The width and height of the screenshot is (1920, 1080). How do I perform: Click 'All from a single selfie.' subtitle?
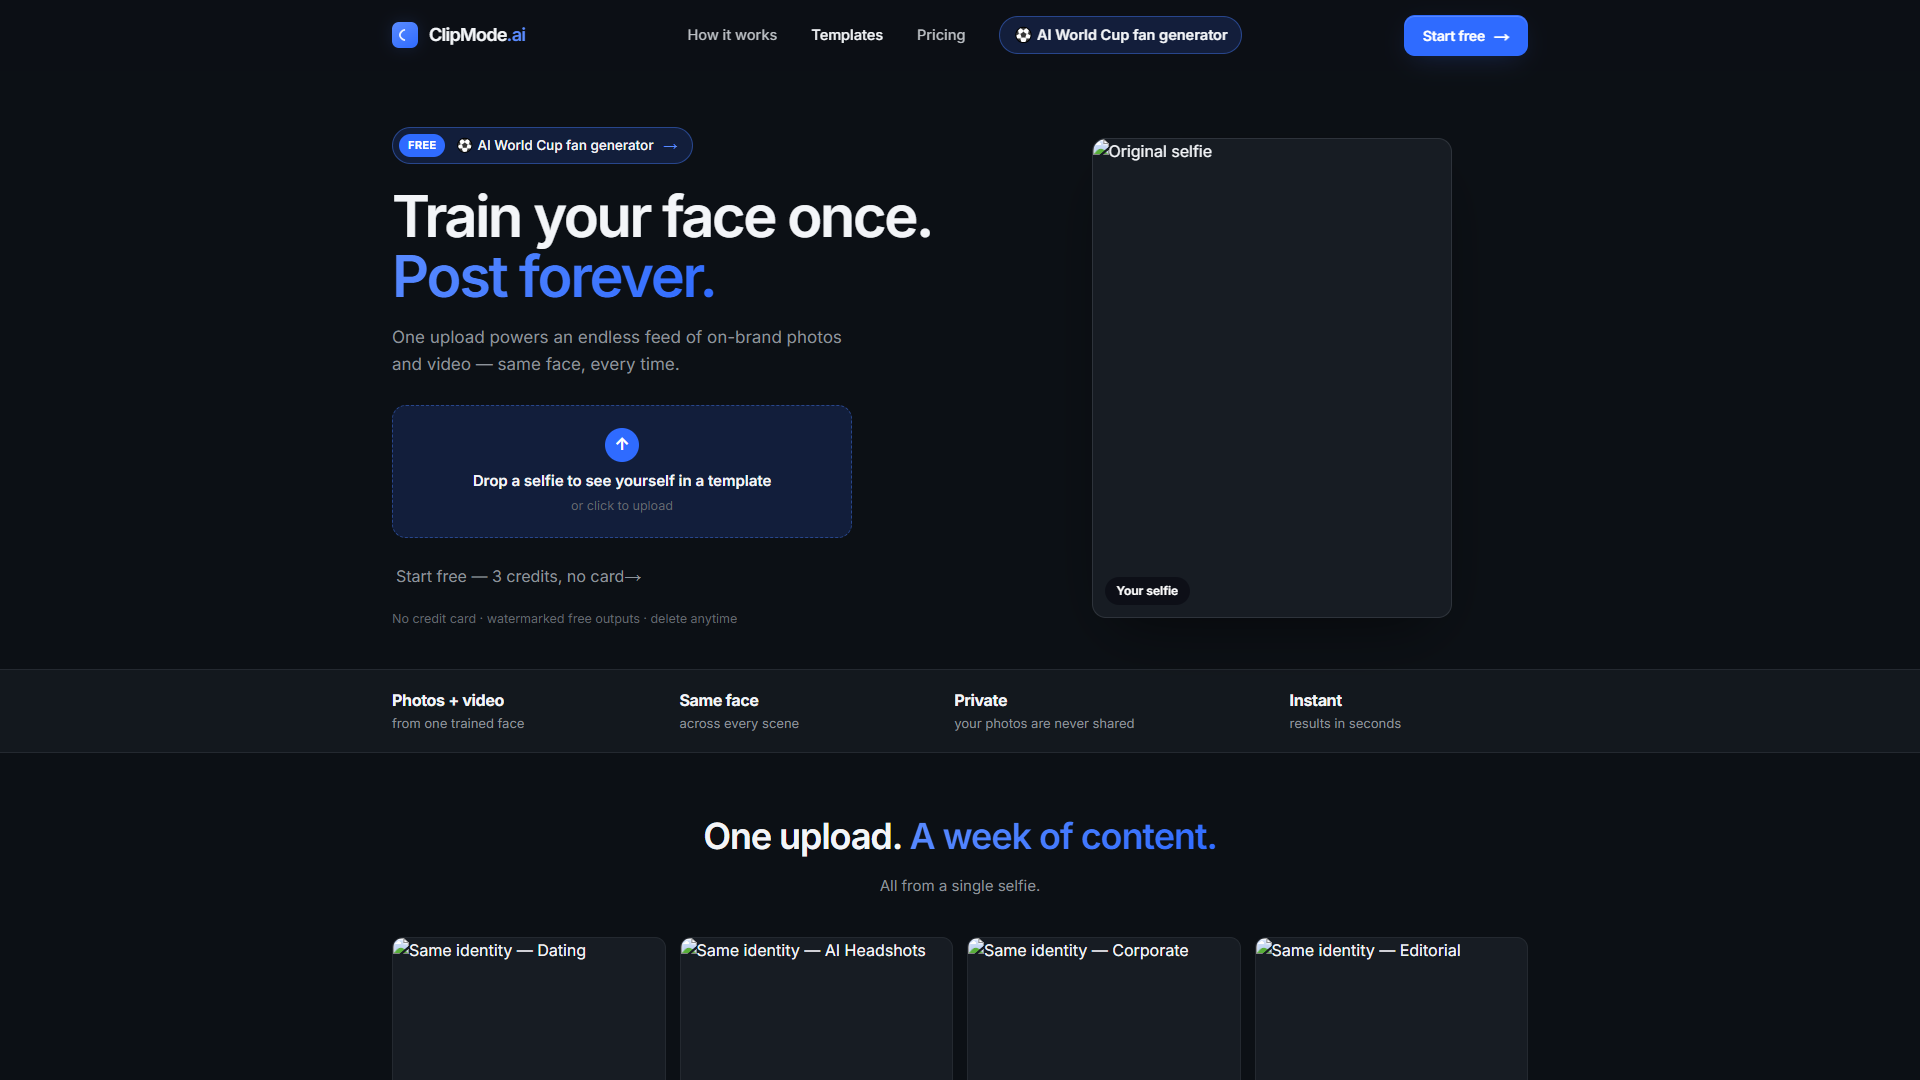pos(960,886)
